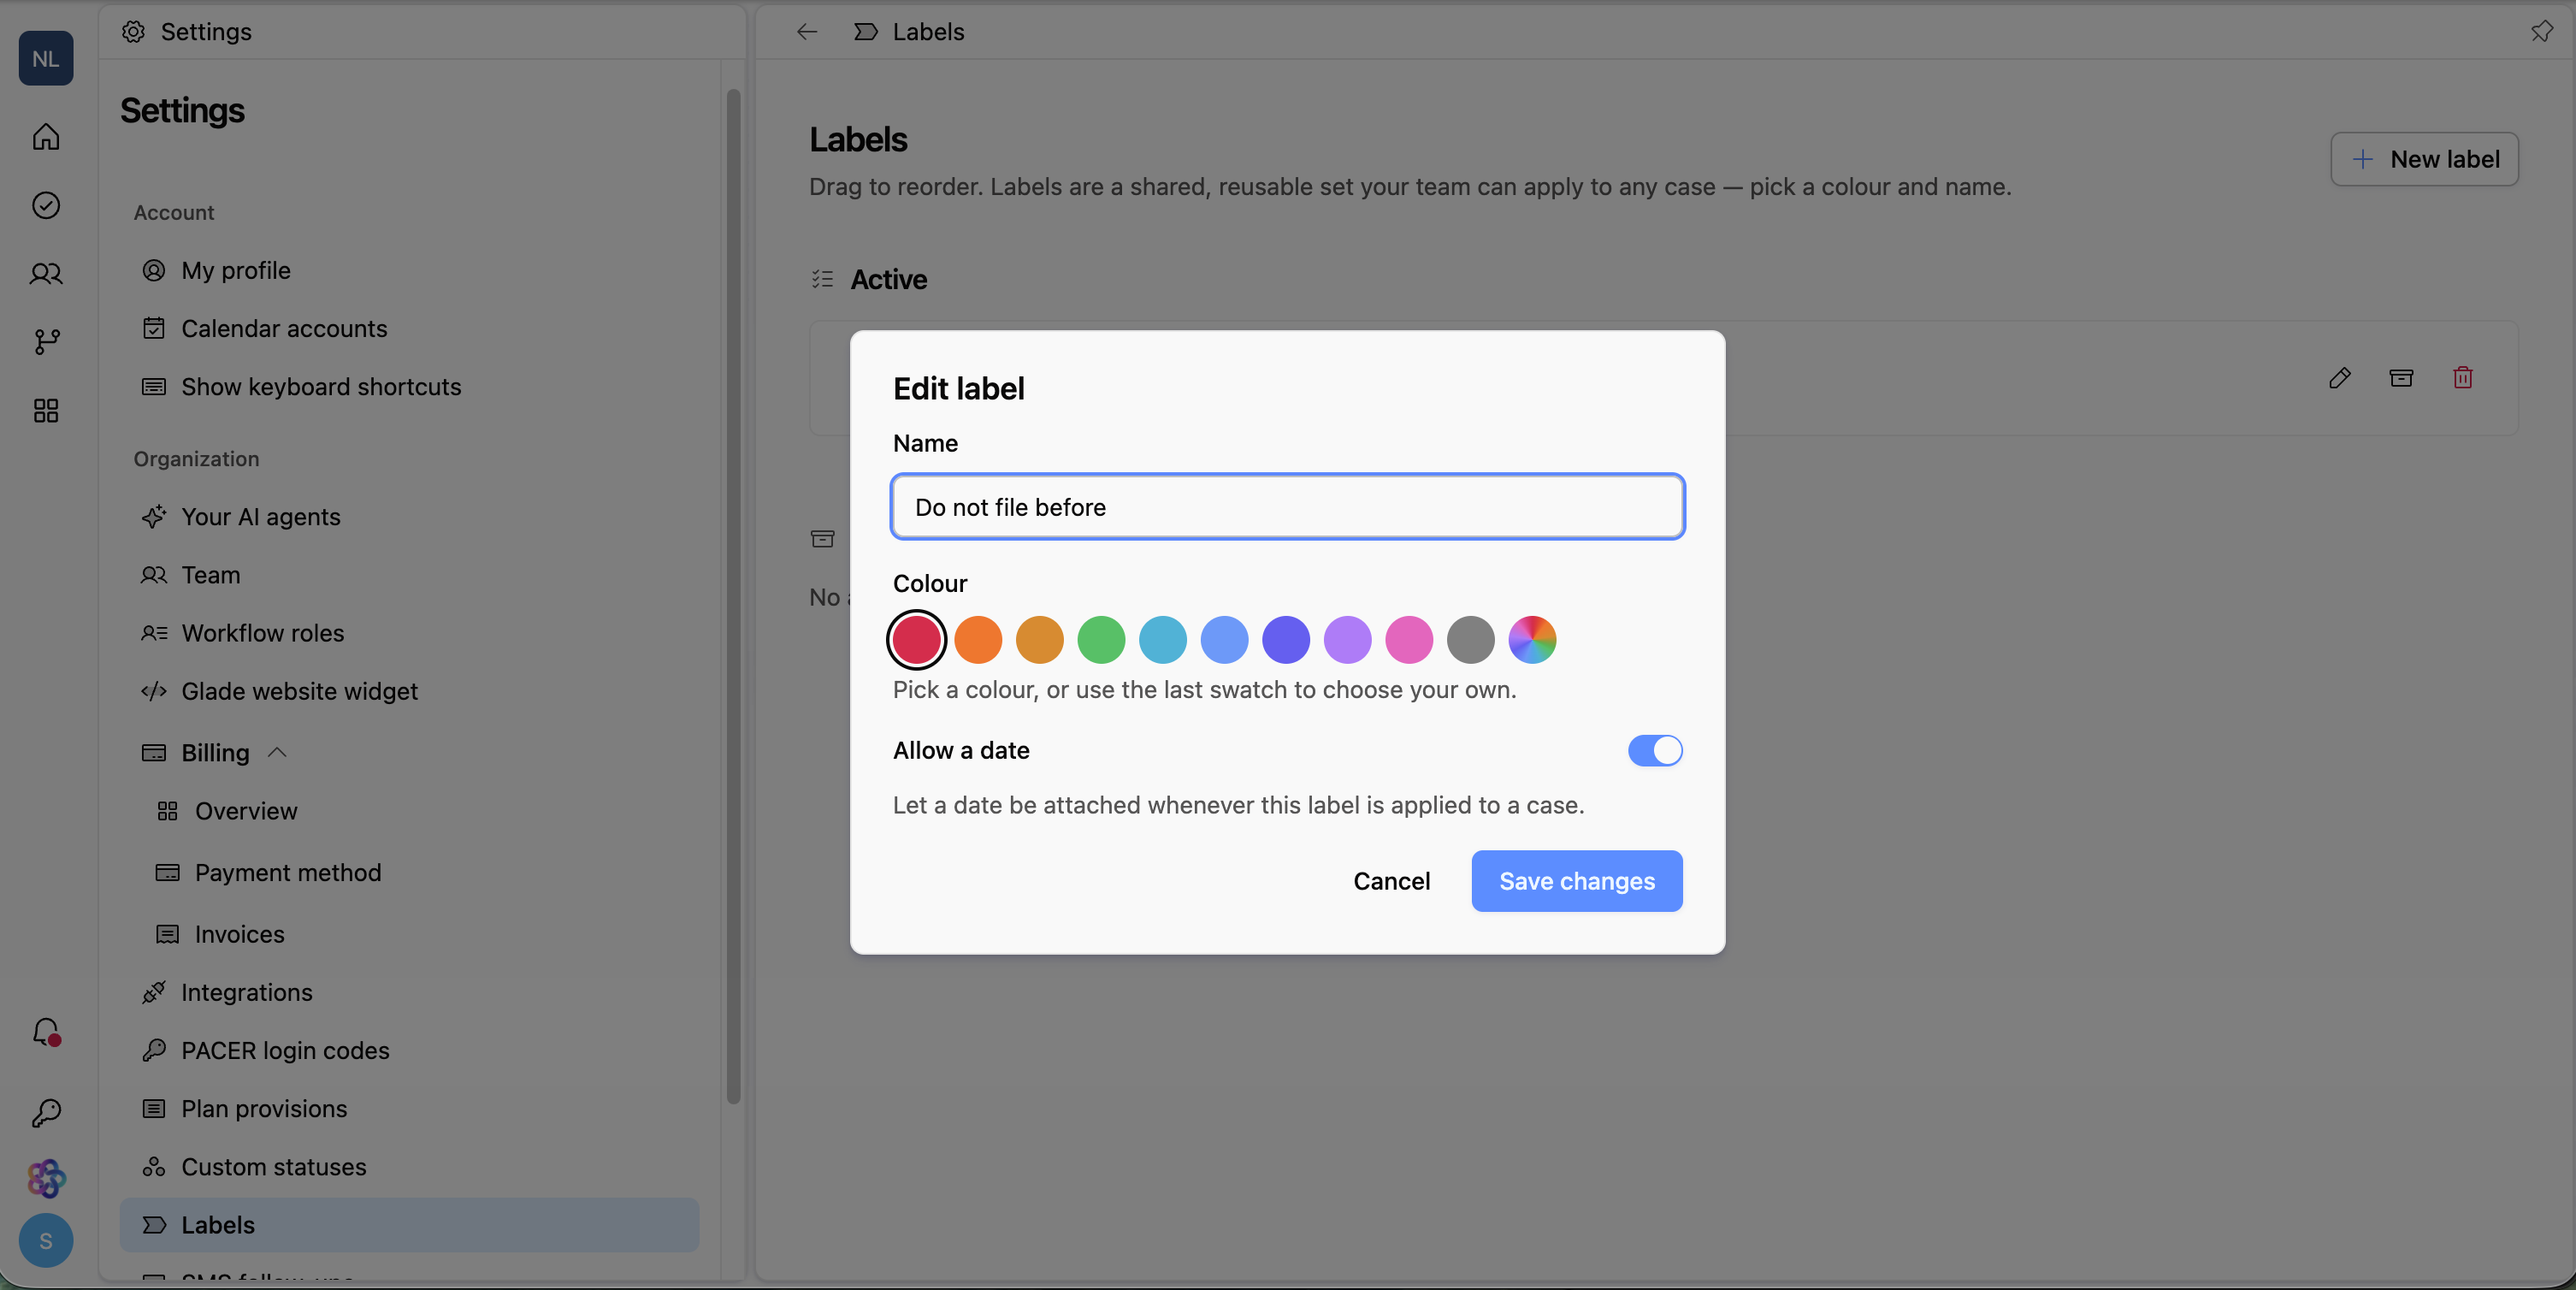Click the colorful knot logo icon

46,1178
